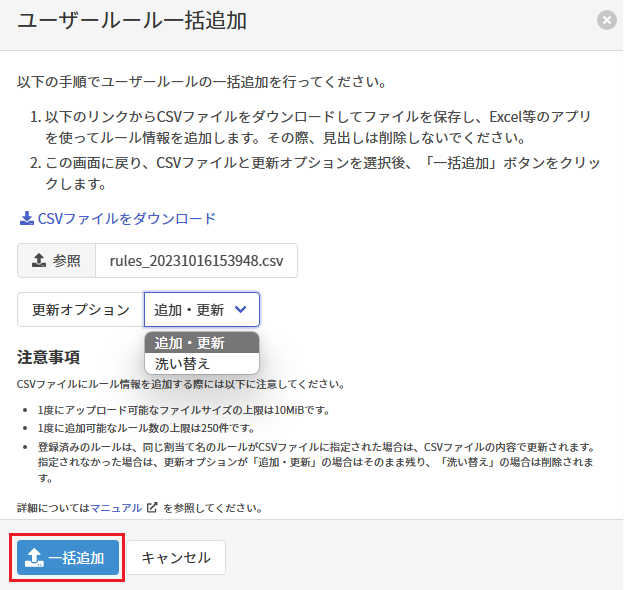Click the download icon beside the CSV link

[x=26, y=218]
